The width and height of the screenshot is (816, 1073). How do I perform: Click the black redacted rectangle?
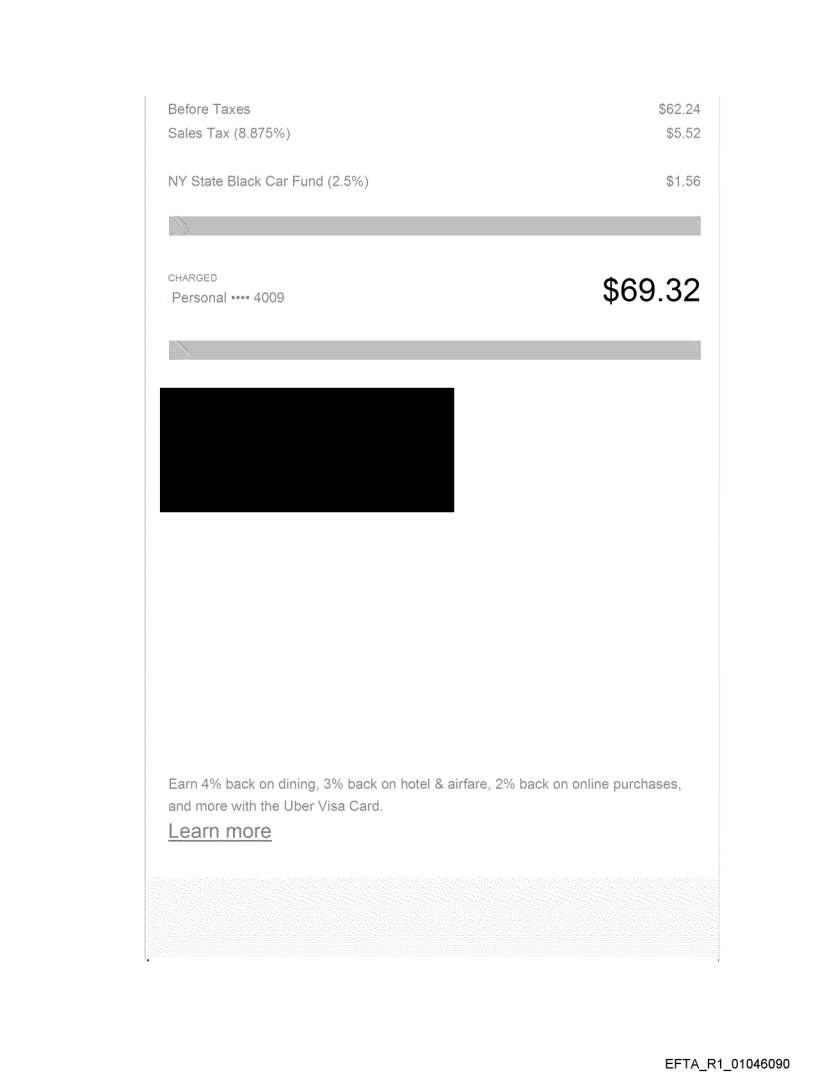pyautogui.click(x=307, y=450)
